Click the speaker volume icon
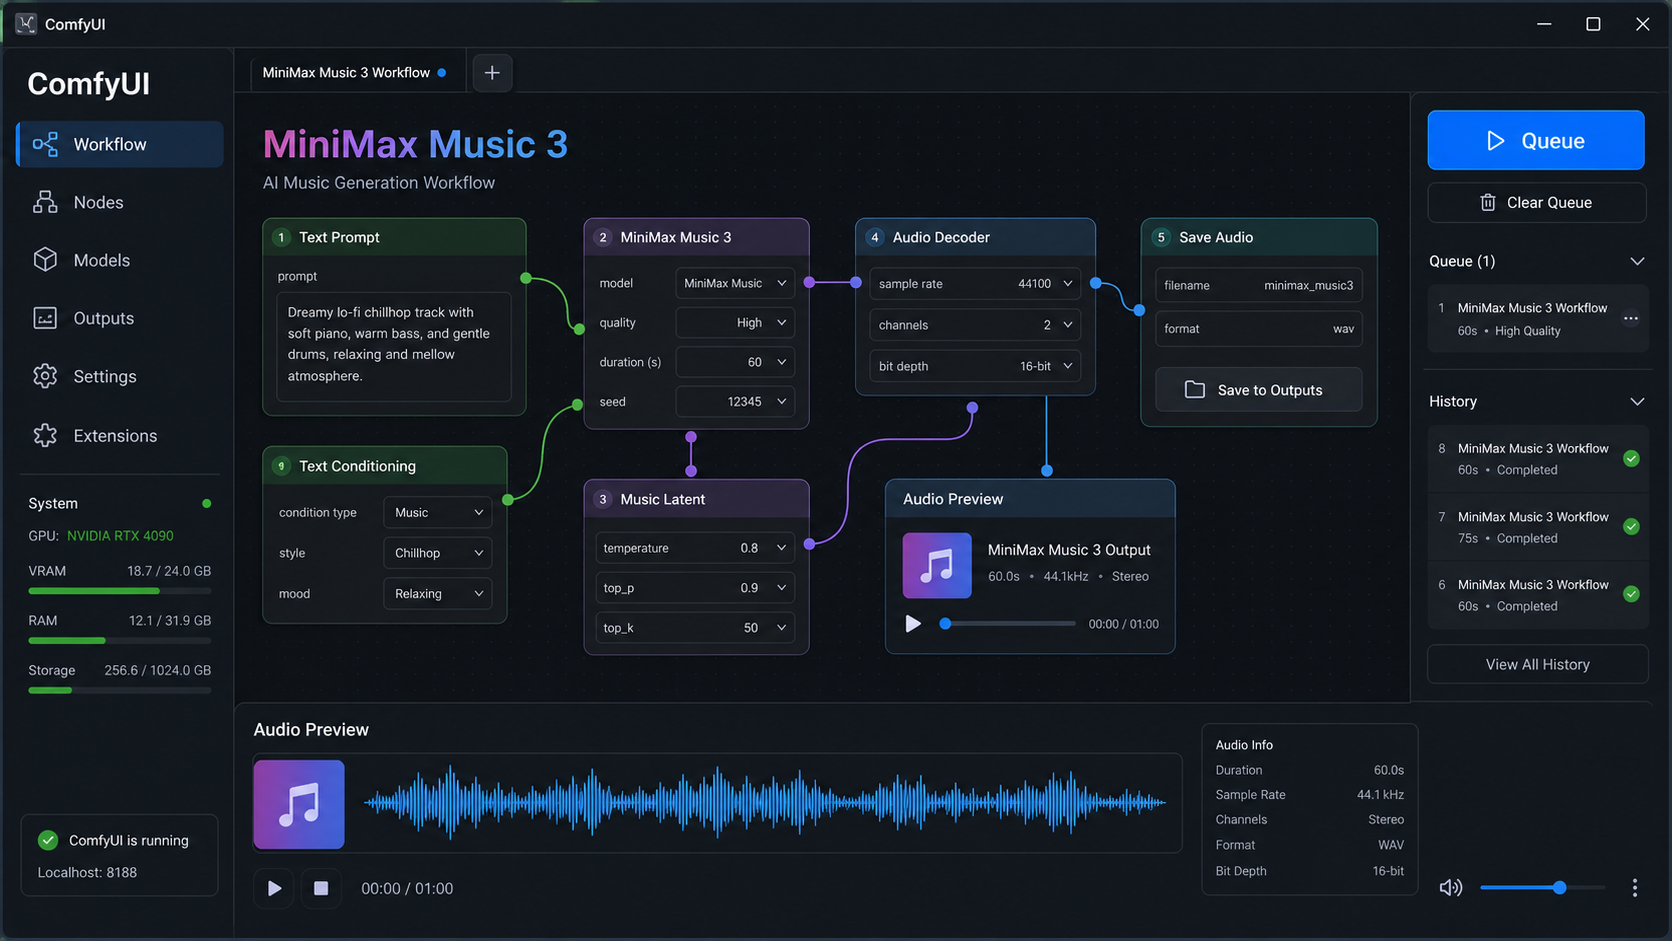The width and height of the screenshot is (1672, 941). [1450, 888]
